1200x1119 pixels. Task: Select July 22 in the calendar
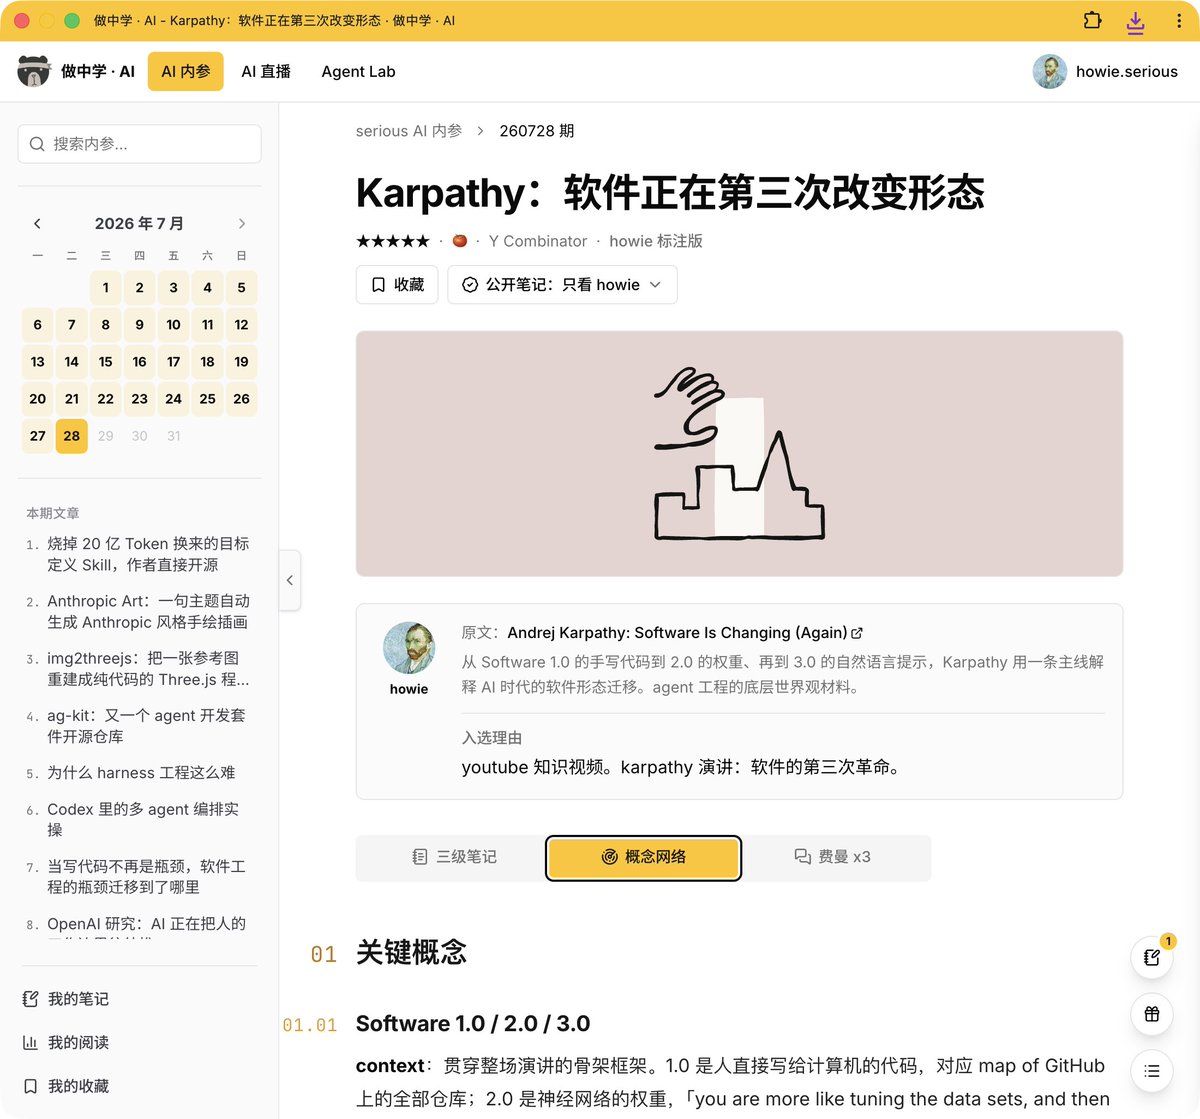(x=106, y=399)
